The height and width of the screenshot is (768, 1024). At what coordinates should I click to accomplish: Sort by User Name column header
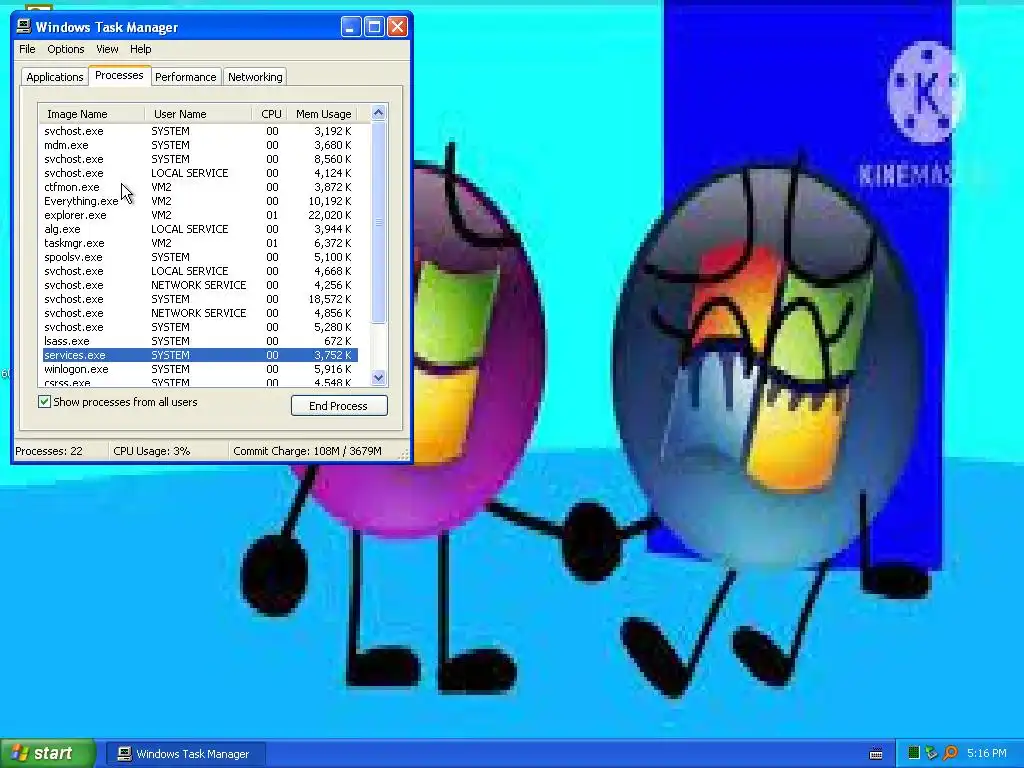pos(198,114)
